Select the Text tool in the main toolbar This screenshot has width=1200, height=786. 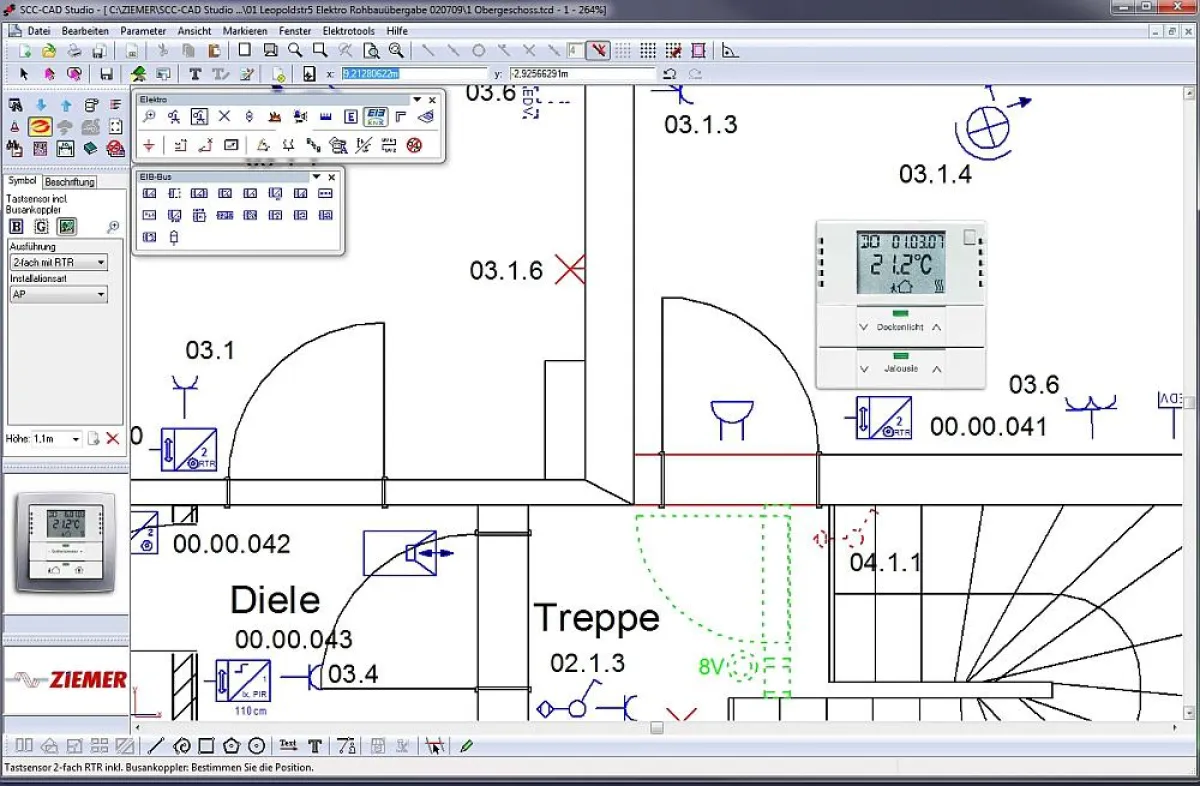[x=196, y=73]
